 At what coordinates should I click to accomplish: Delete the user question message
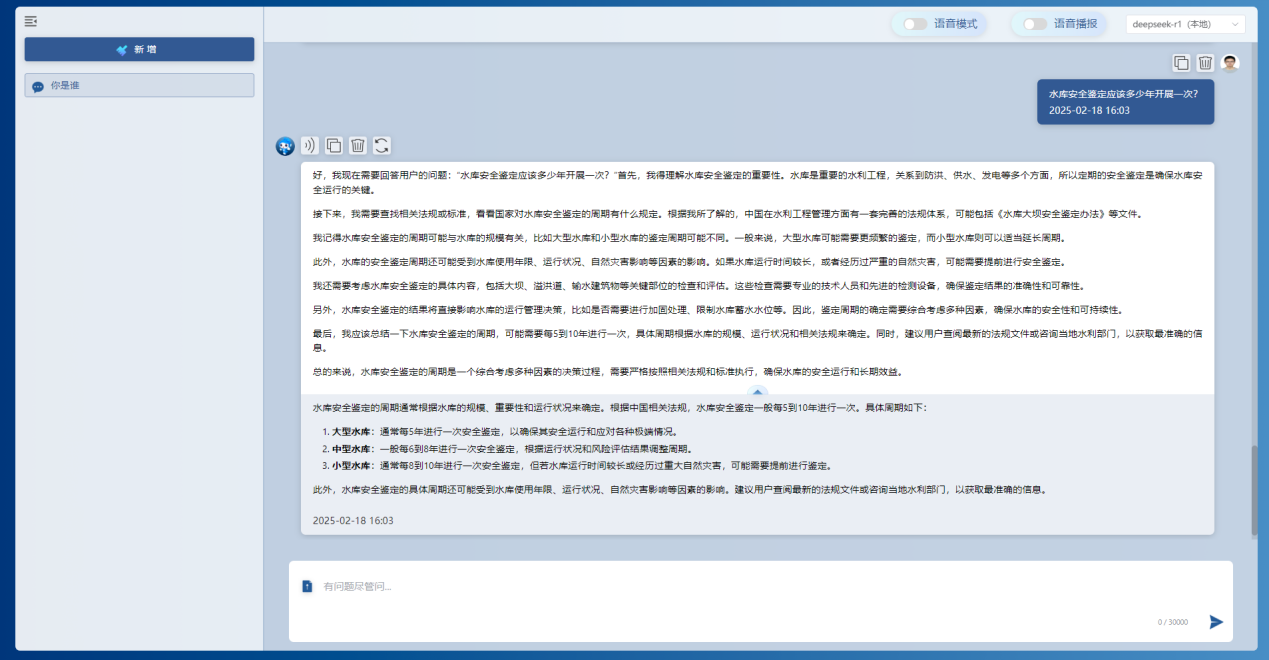coord(1205,63)
